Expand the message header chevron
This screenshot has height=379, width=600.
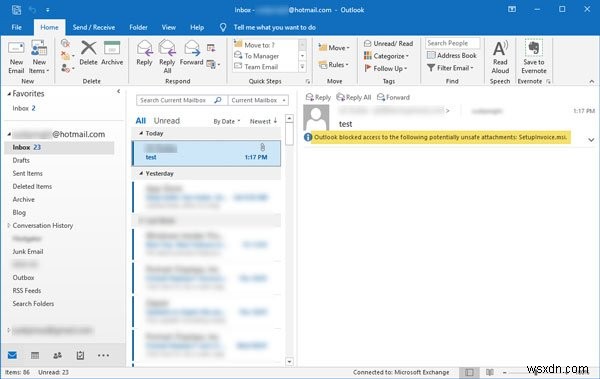pos(591,140)
